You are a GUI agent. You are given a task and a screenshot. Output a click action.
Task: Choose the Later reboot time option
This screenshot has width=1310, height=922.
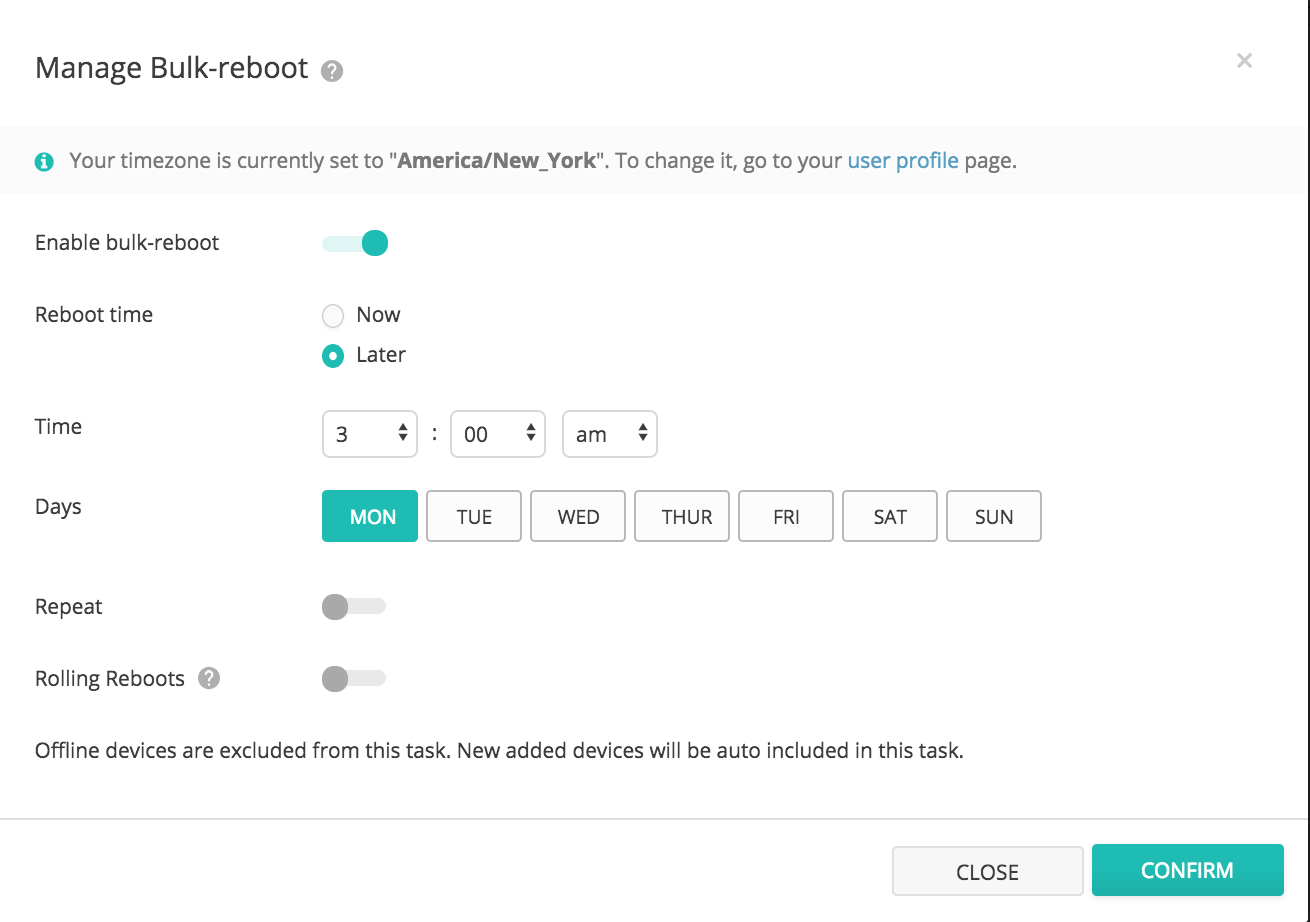pyautogui.click(x=333, y=356)
